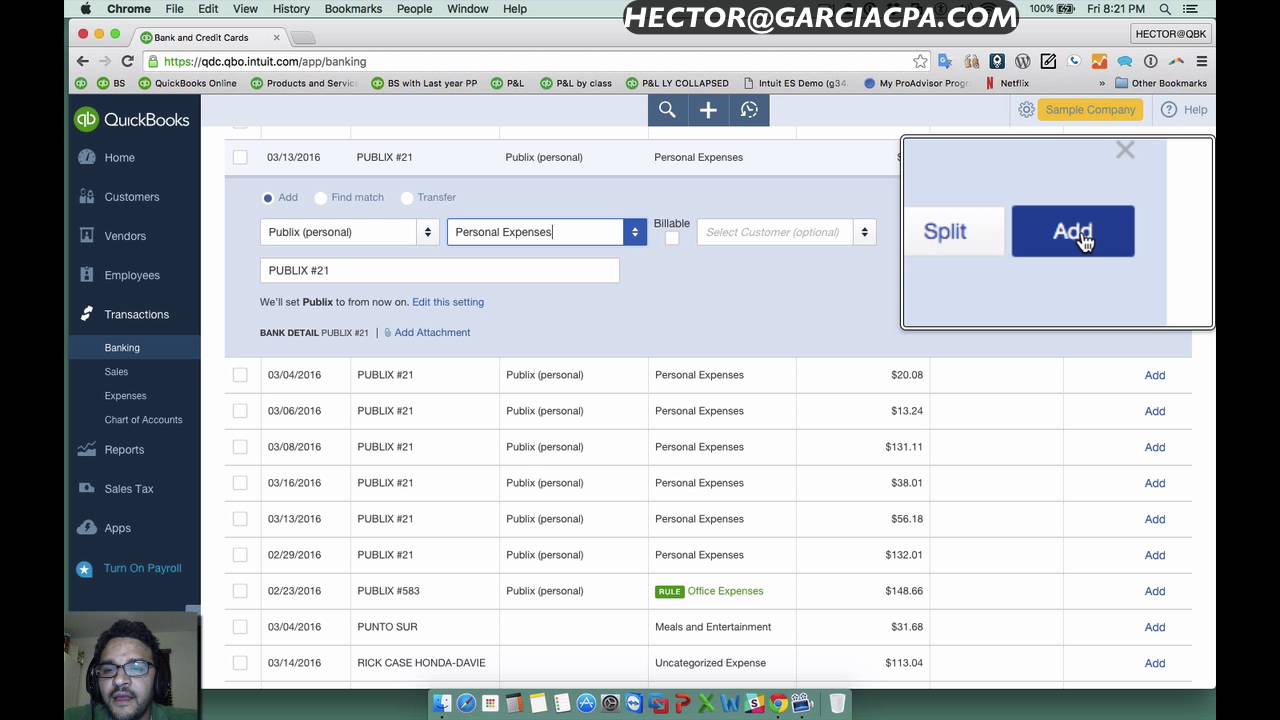Select Banking under Transactions

pyautogui.click(x=122, y=348)
